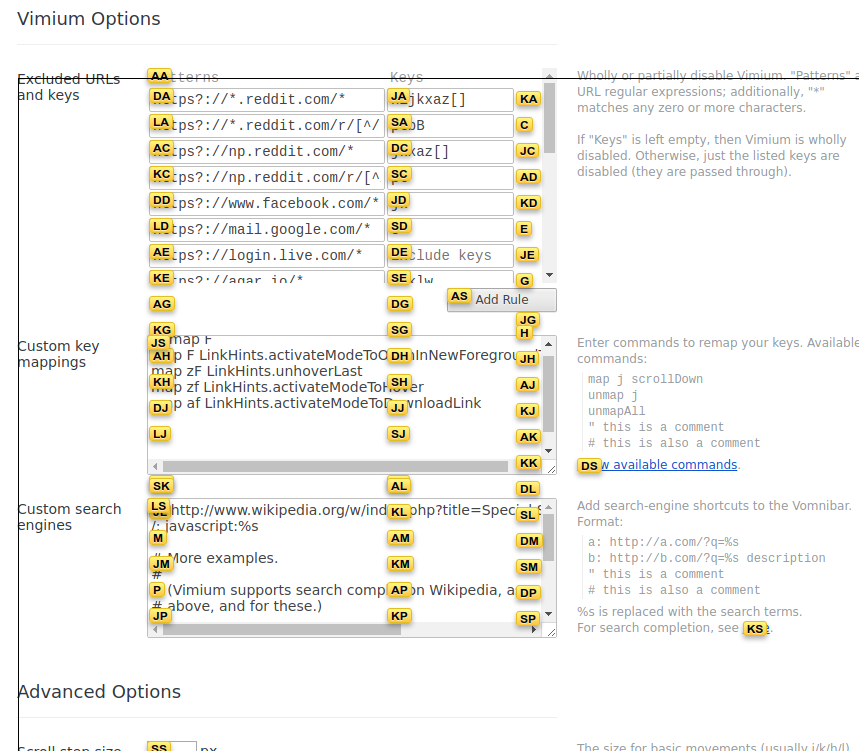
Task: Remove the first reddit.com exclusion rule
Action: [528, 100]
